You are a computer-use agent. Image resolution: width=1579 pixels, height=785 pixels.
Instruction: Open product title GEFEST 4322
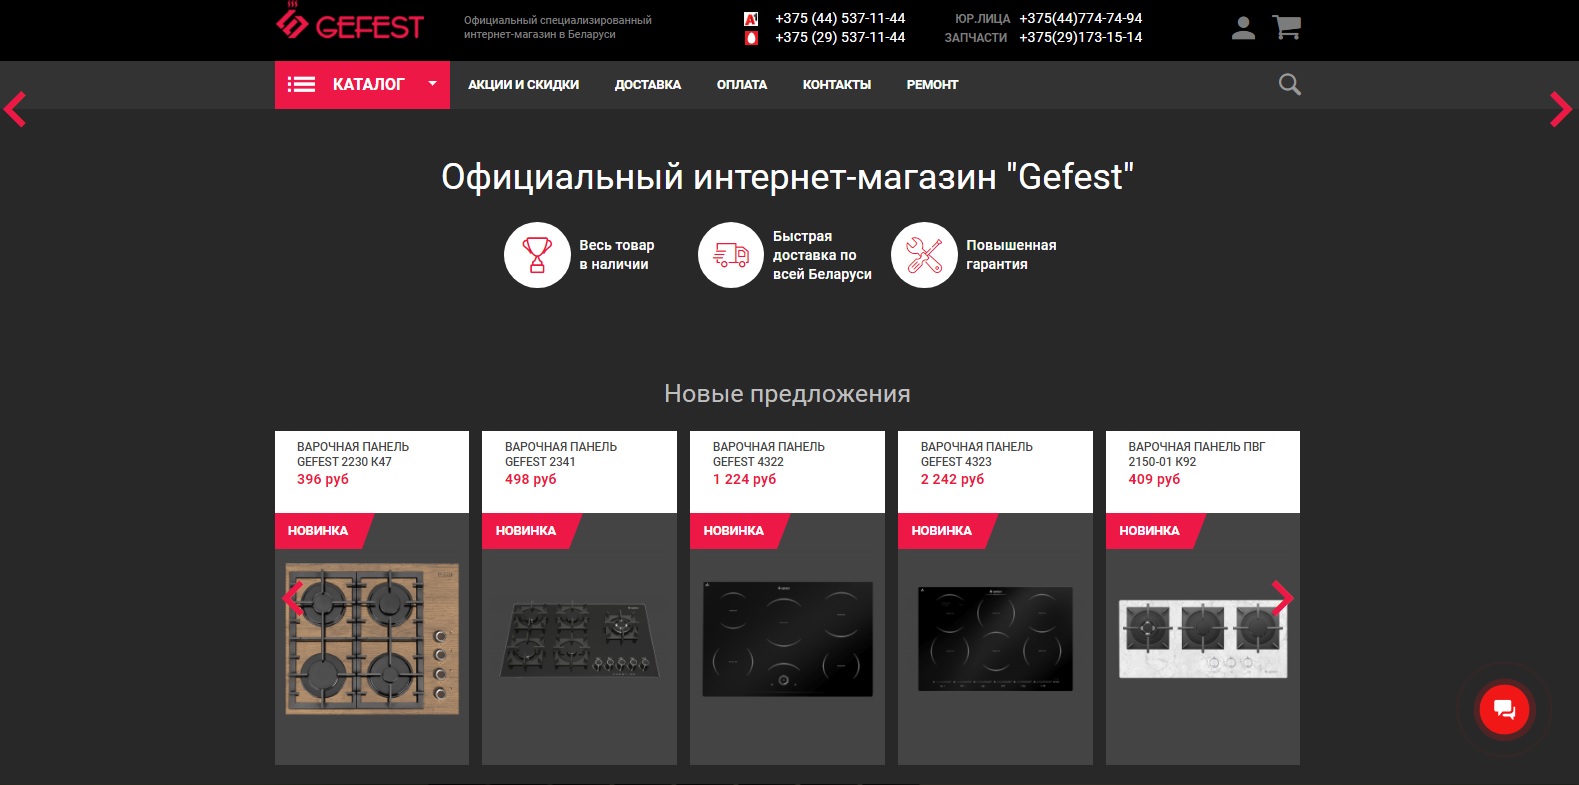[769, 454]
